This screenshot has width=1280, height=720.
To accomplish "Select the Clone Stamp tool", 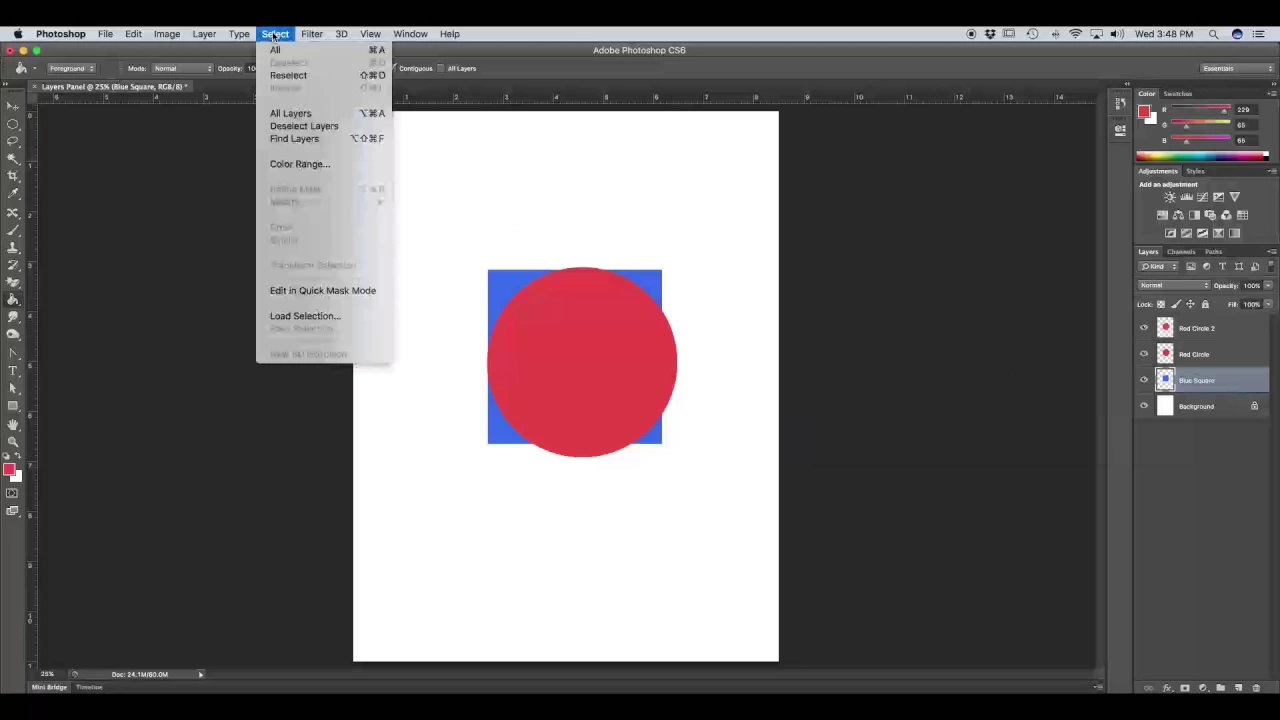I will tap(13, 247).
